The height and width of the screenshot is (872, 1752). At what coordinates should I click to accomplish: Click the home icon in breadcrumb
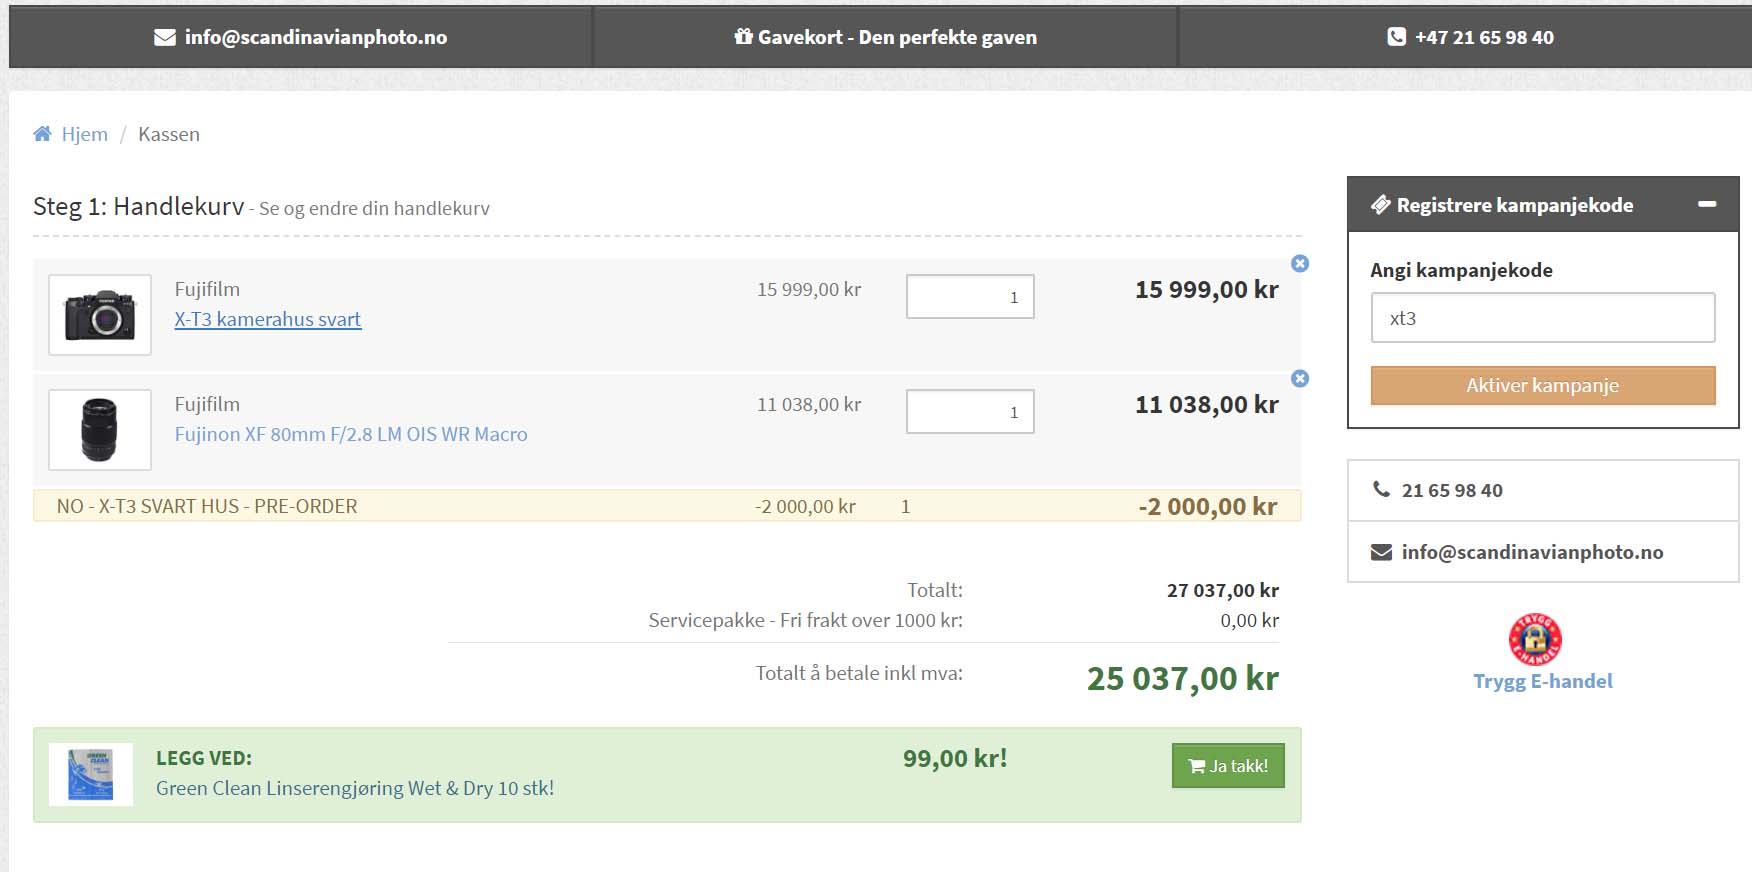[x=42, y=134]
